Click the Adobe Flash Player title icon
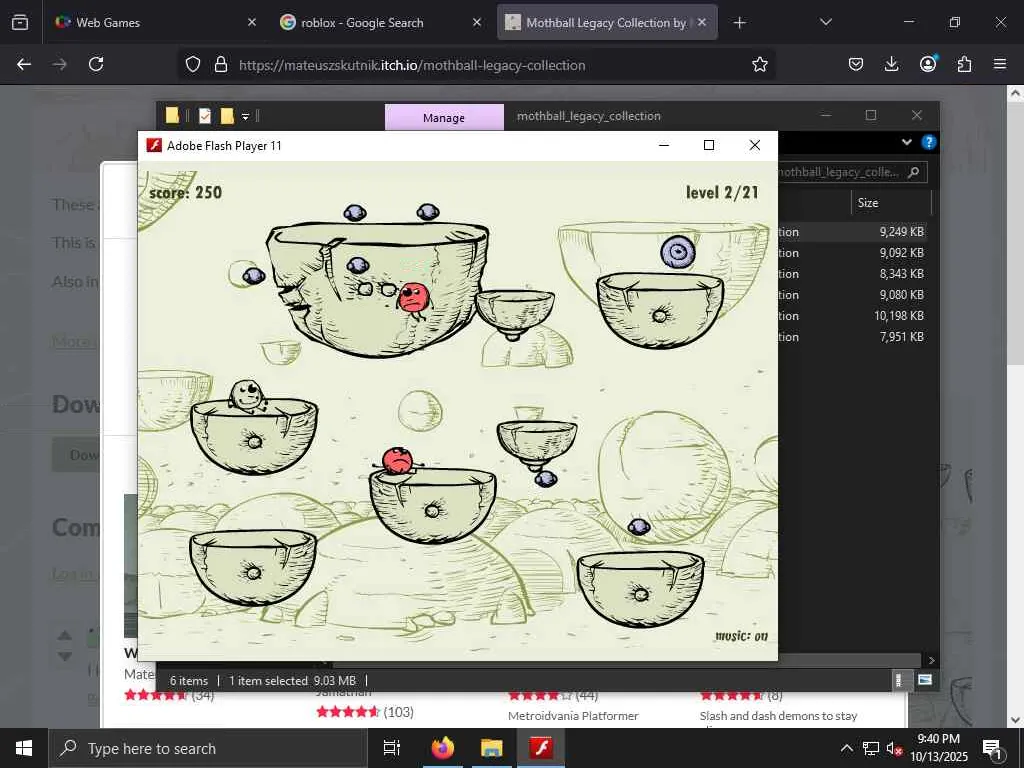Viewport: 1024px width, 768px height. (x=154, y=145)
